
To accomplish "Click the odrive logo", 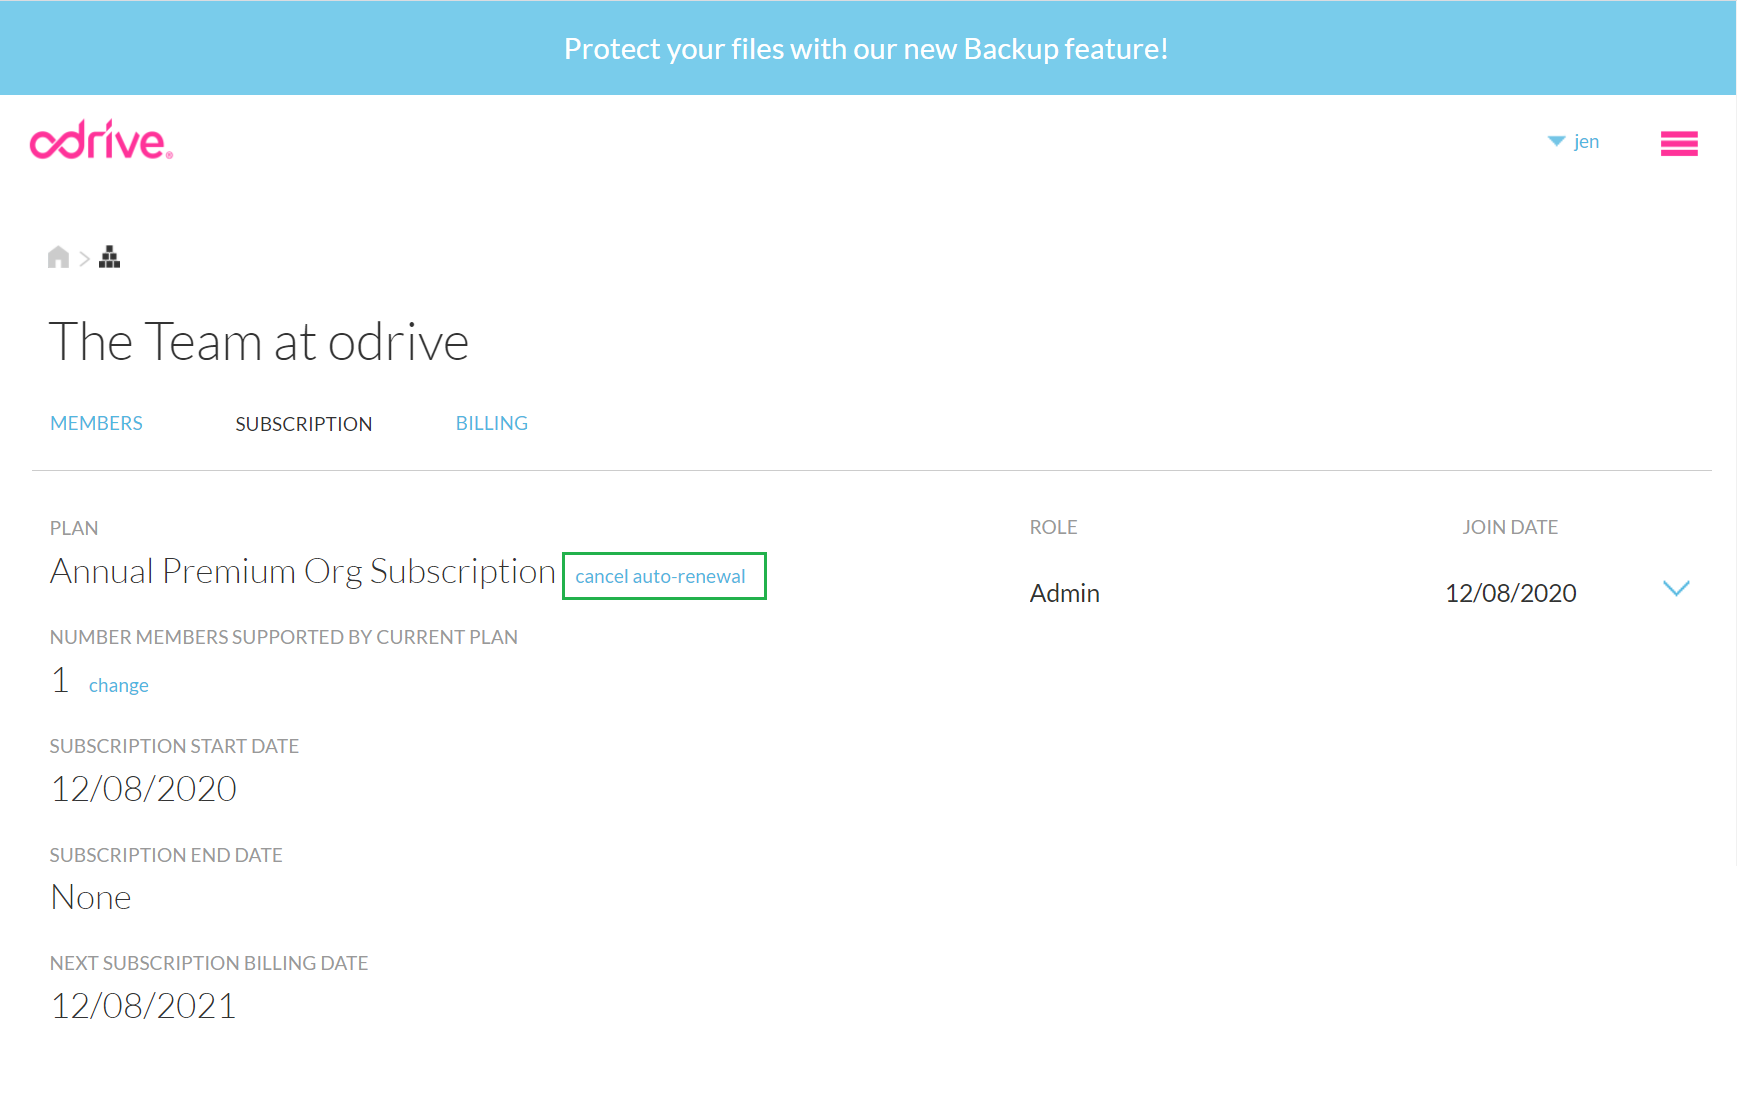I will pyautogui.click(x=101, y=141).
